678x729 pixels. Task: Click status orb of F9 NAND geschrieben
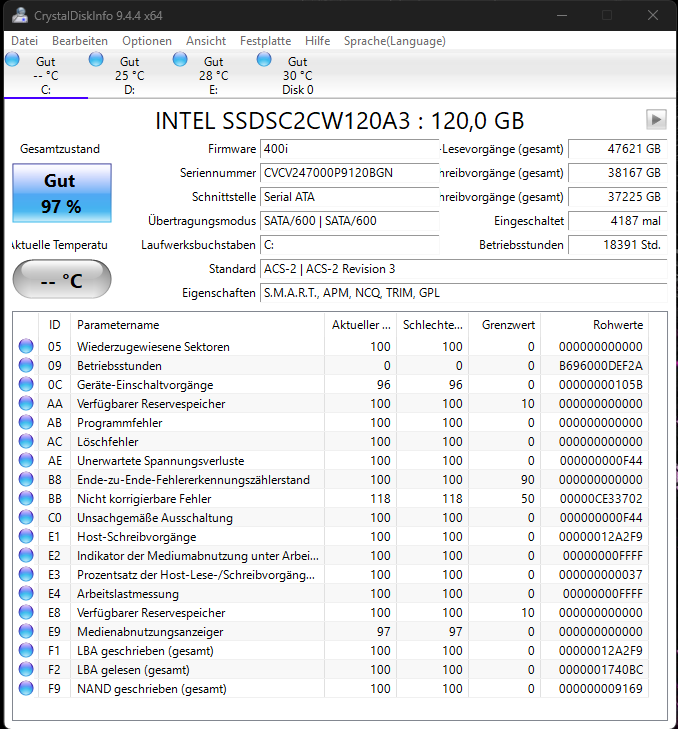(26, 689)
